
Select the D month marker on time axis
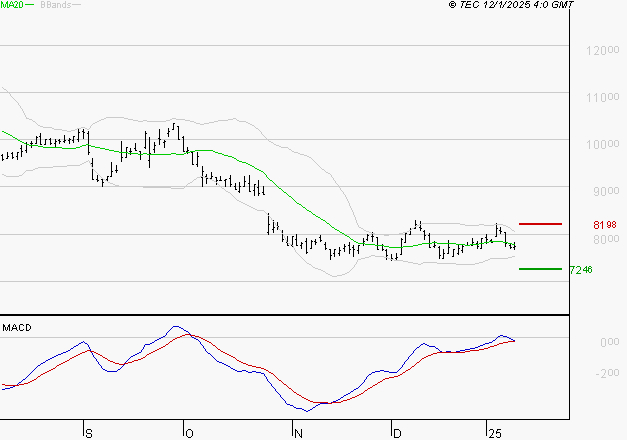[396, 432]
